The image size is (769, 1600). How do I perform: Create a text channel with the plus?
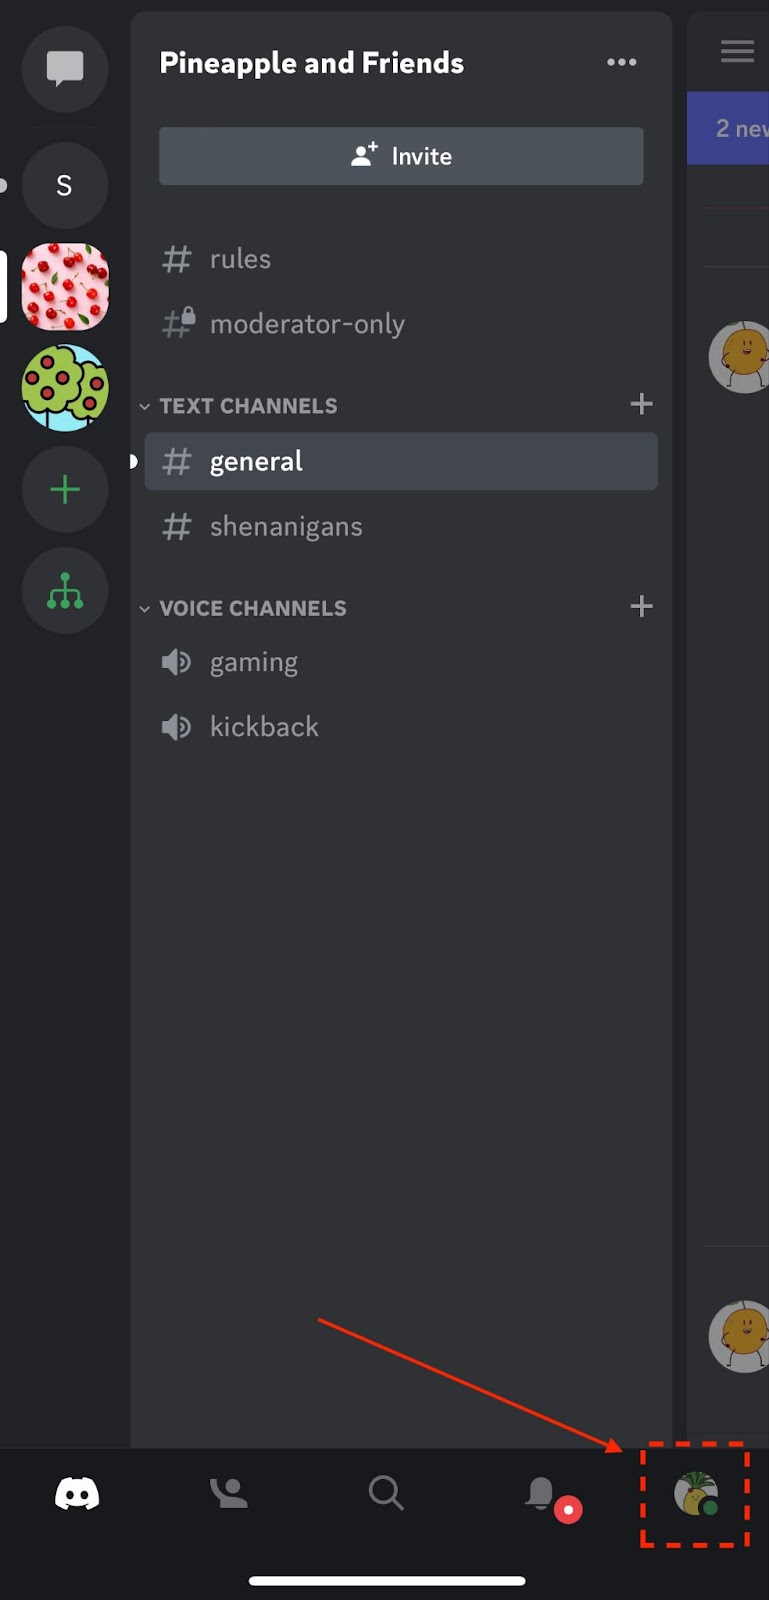[x=641, y=404]
